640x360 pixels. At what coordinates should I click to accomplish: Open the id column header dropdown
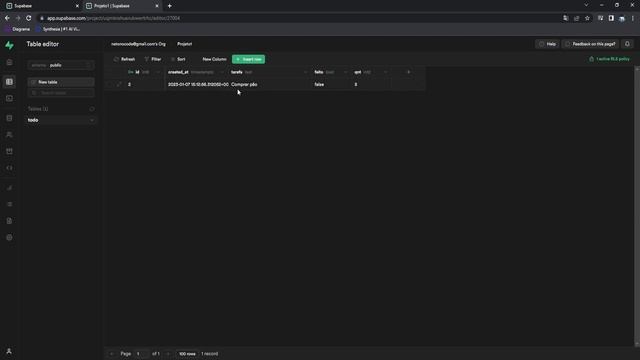(x=158, y=72)
